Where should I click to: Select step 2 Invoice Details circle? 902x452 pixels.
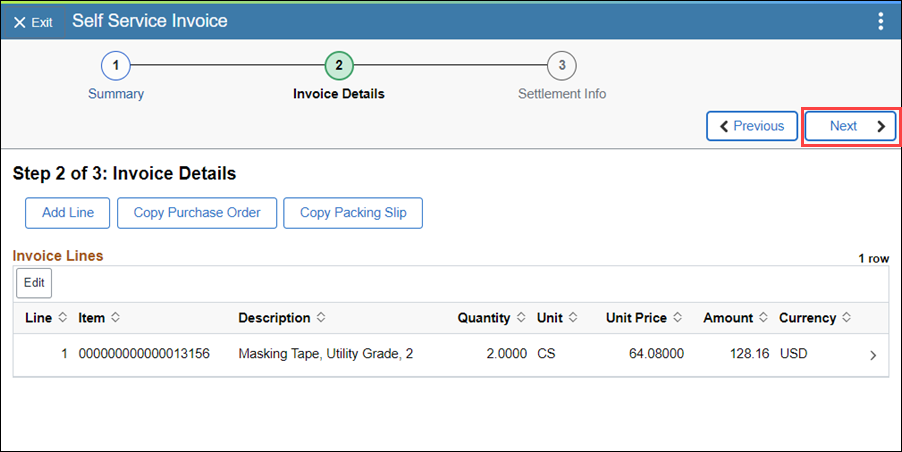[339, 66]
